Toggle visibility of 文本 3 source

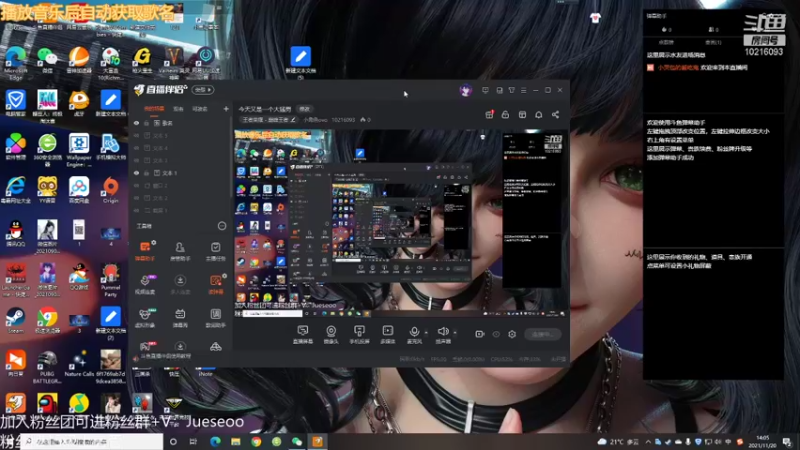pos(136,161)
